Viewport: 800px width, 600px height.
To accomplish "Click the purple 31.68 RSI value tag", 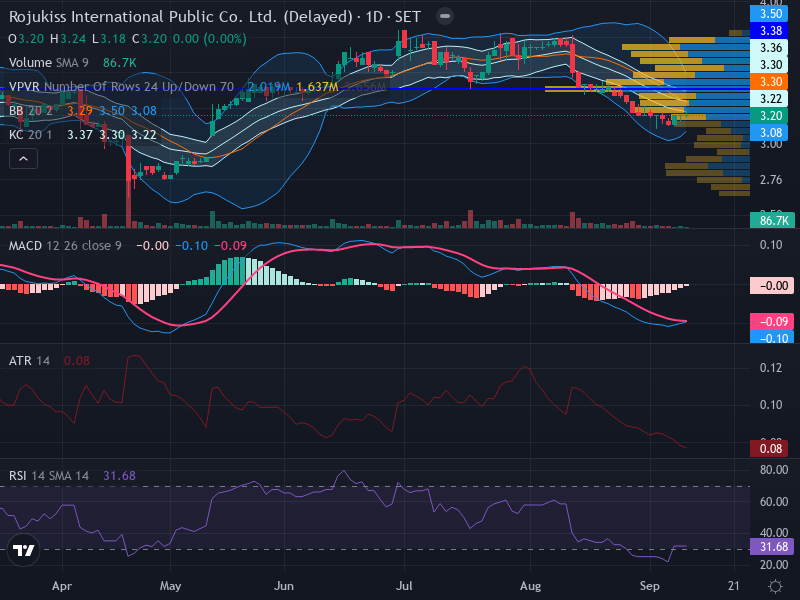I will click(772, 547).
